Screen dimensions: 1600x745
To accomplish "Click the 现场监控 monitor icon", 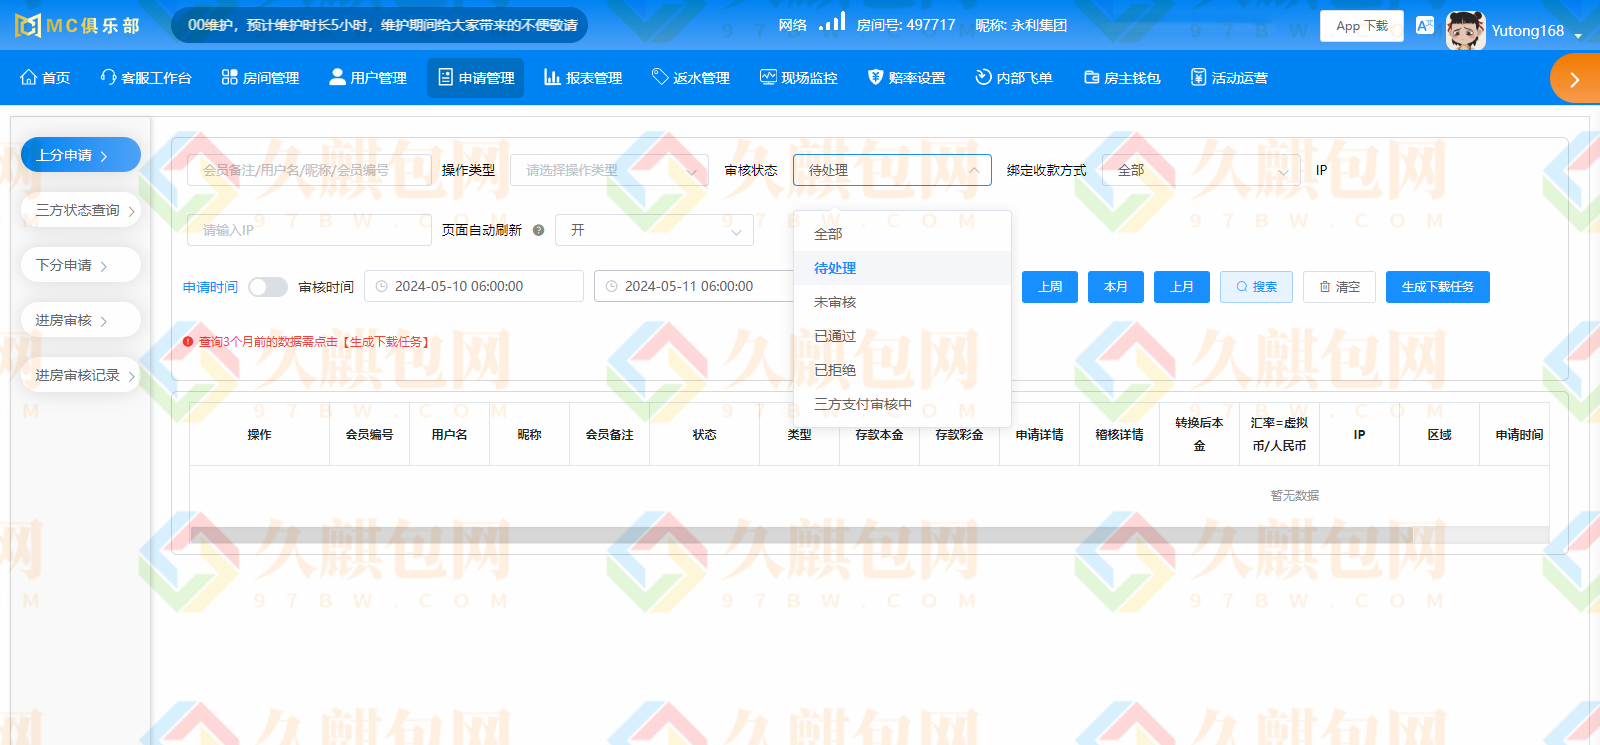I will [768, 77].
